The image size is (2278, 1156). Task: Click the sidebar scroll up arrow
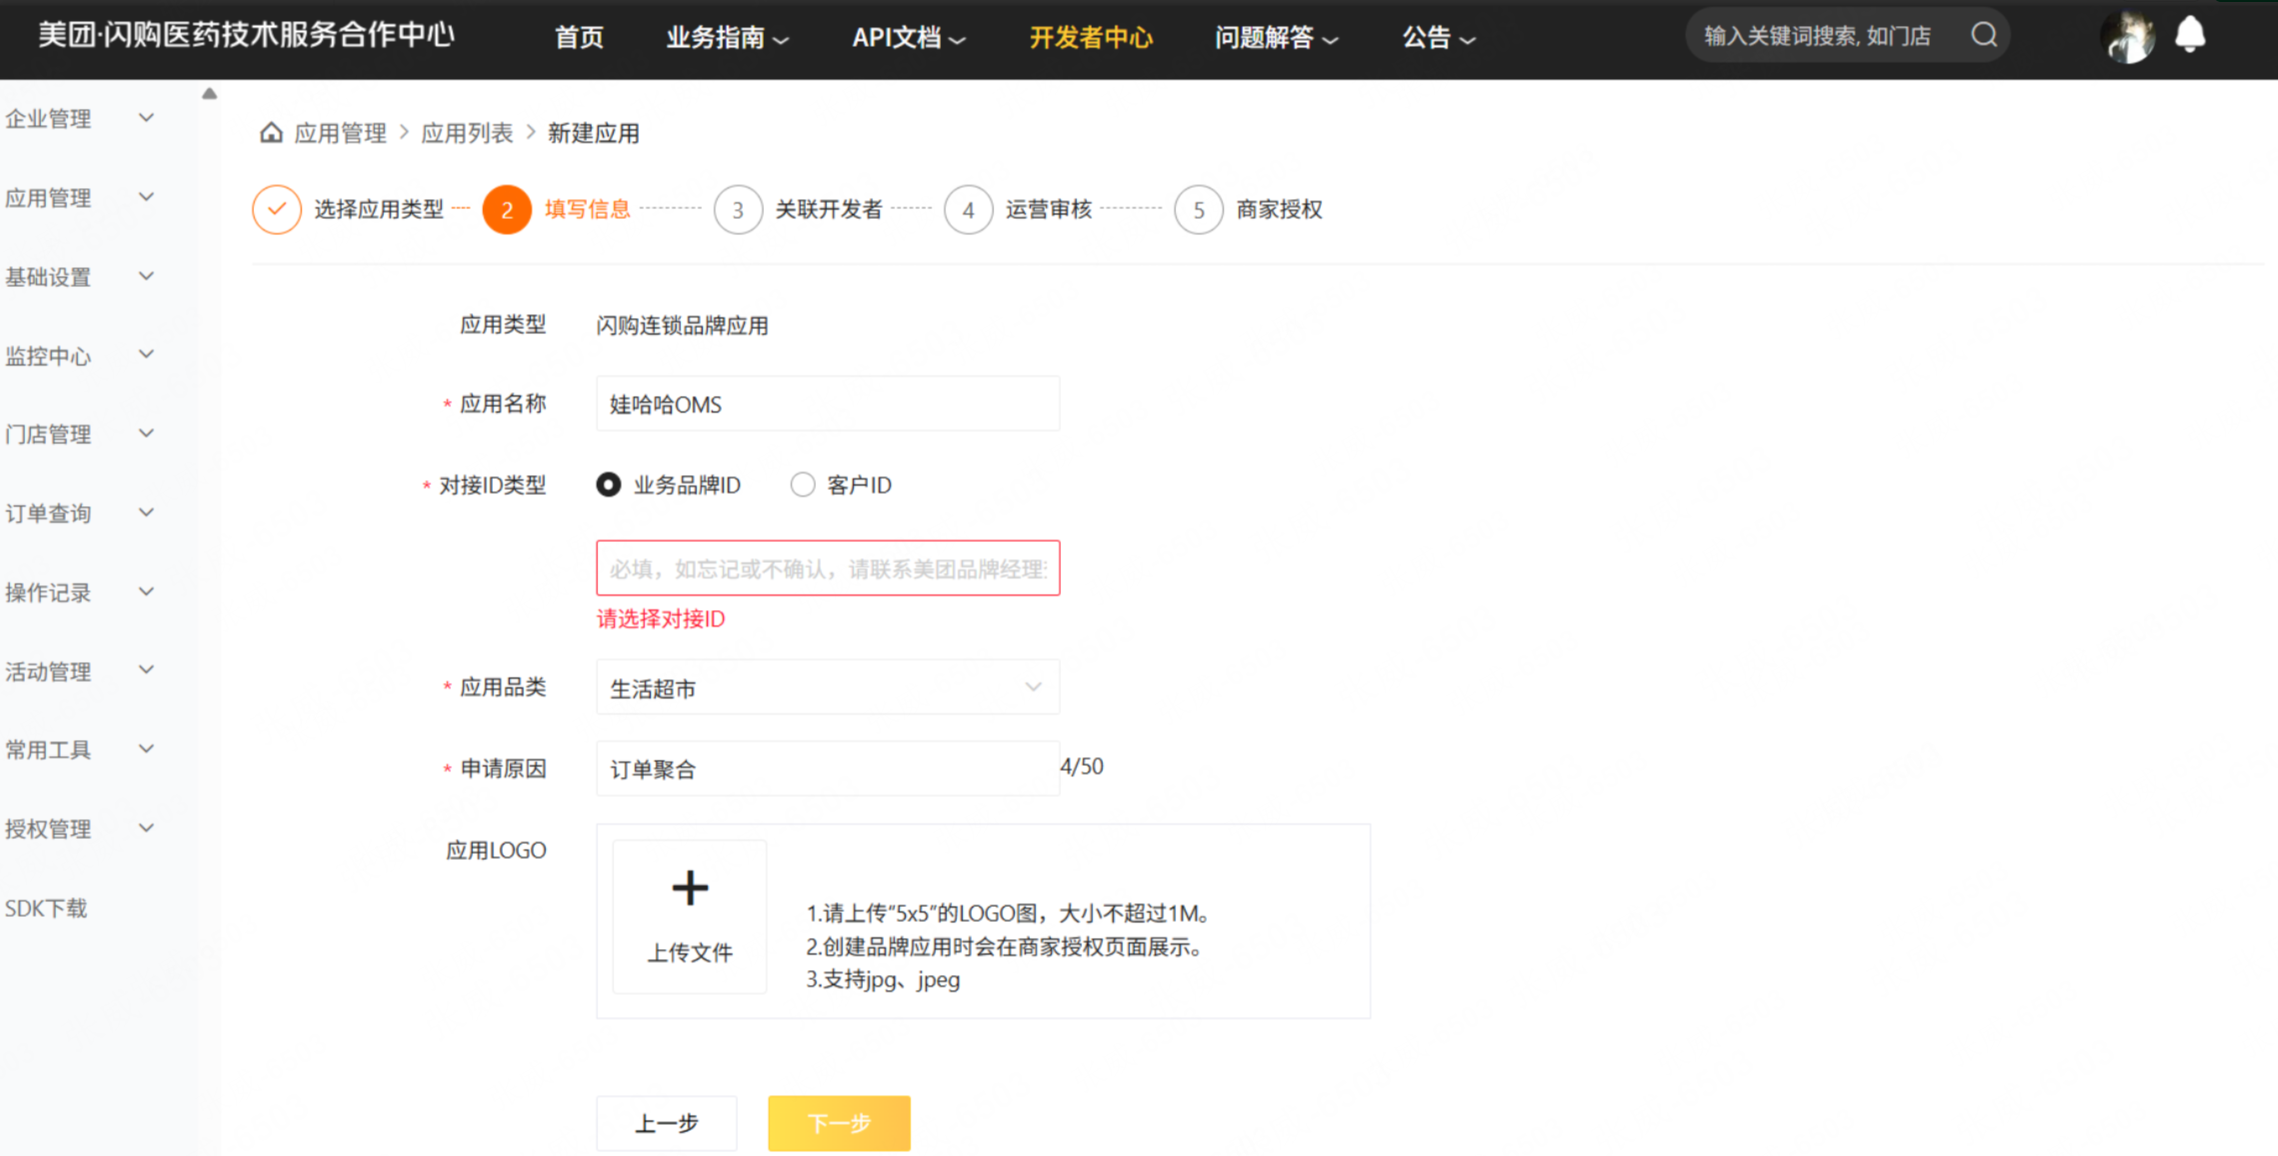click(x=209, y=94)
